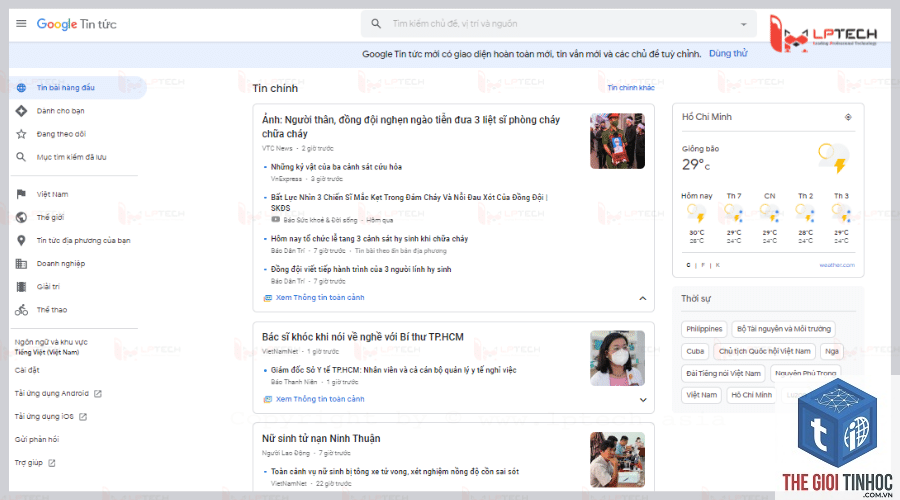The height and width of the screenshot is (500, 900).
Task: Collapse the first story card chevron
Action: pos(643,298)
